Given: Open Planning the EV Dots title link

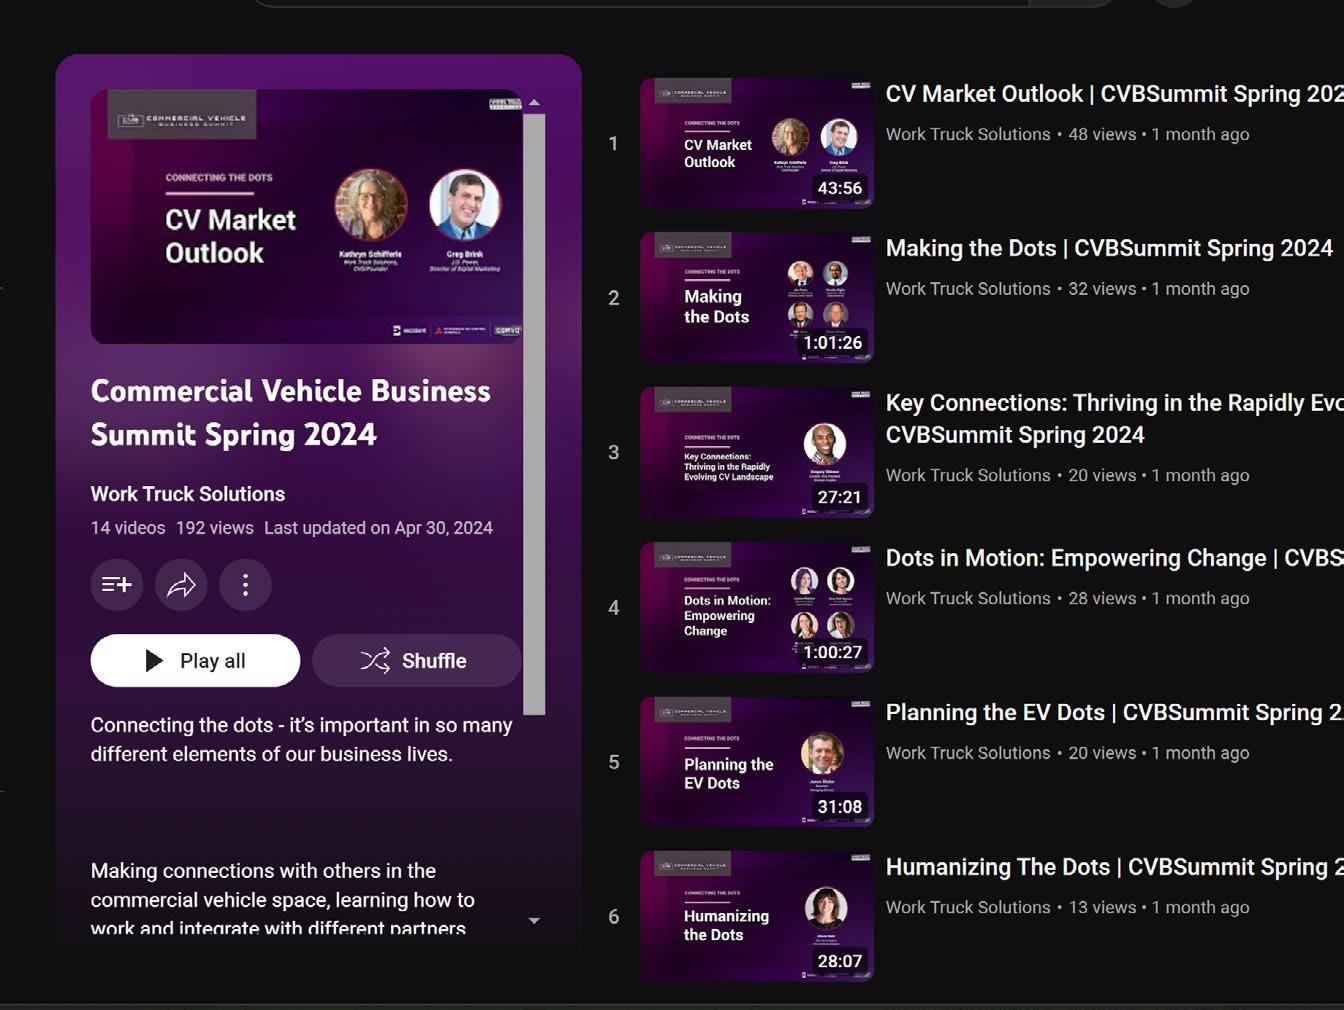Looking at the screenshot, I should tap(1114, 712).
